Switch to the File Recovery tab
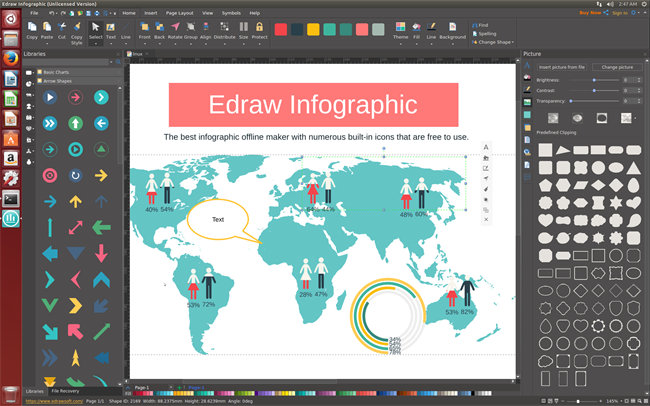The width and height of the screenshot is (650, 406). point(66,390)
